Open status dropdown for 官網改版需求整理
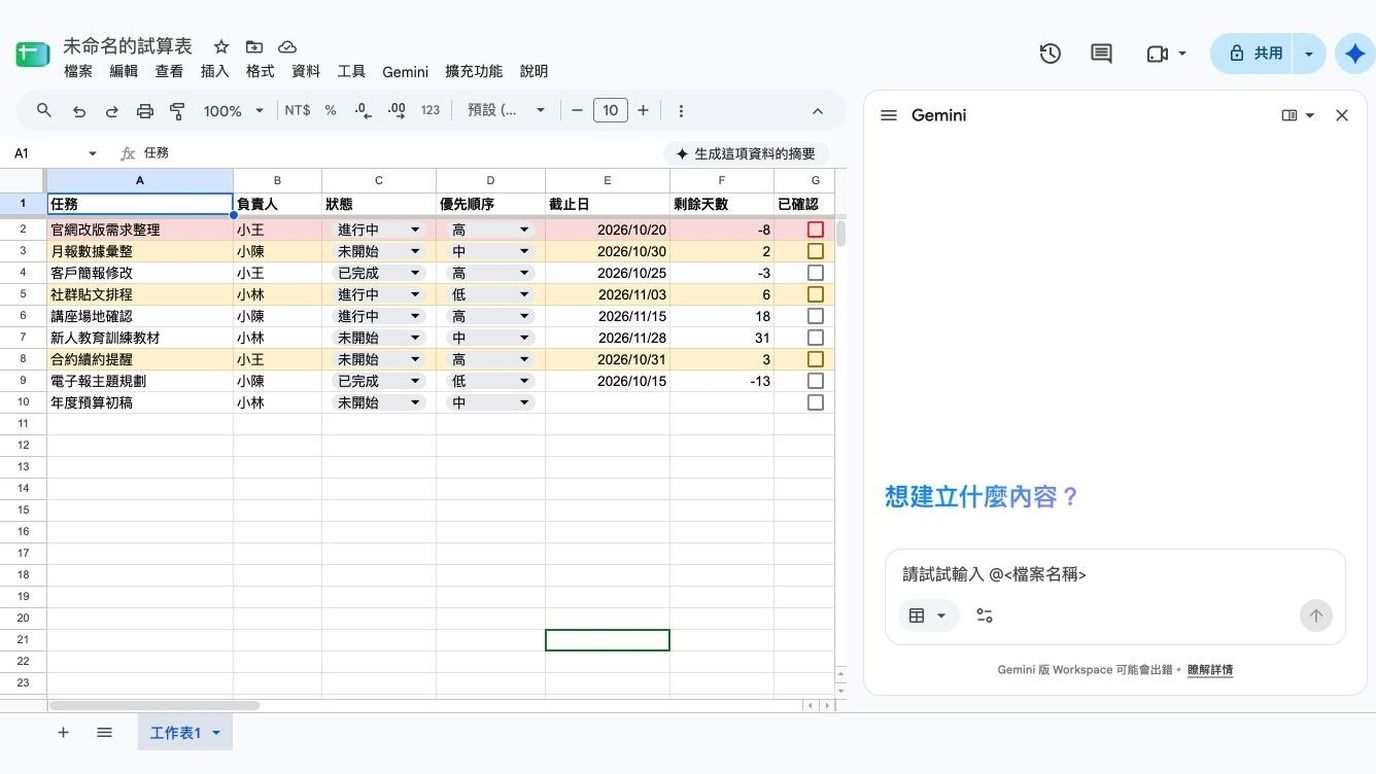The height and width of the screenshot is (774, 1376). pos(415,230)
